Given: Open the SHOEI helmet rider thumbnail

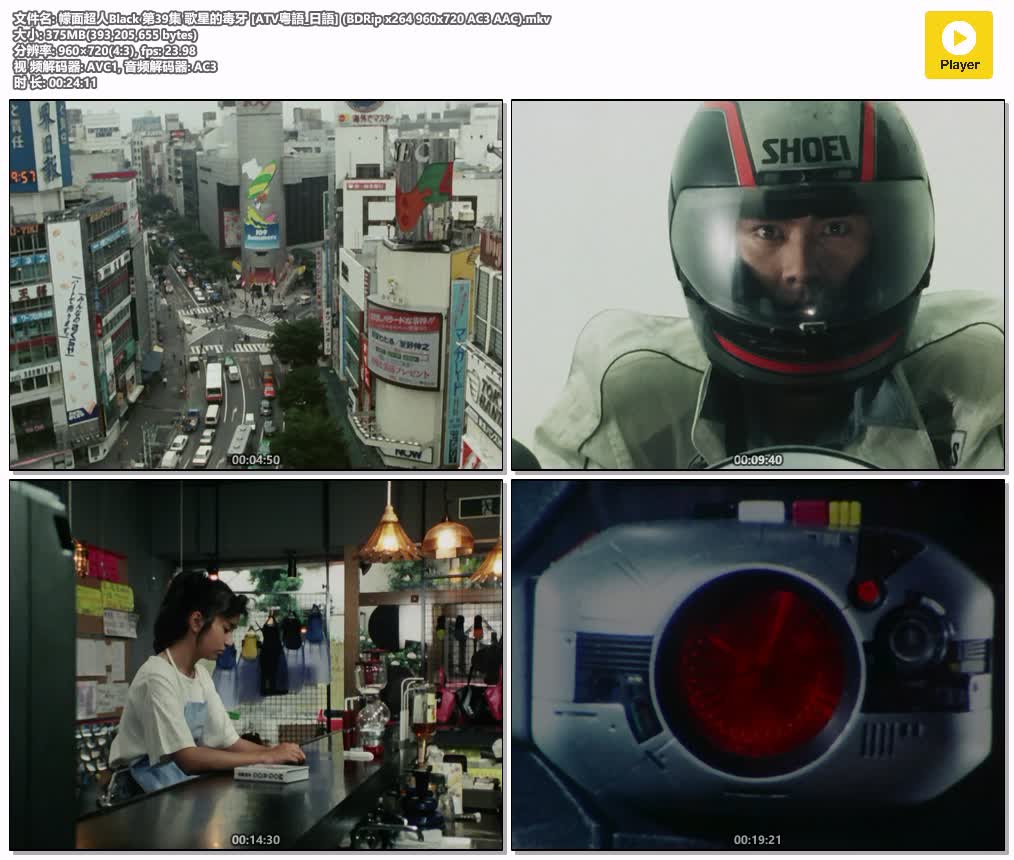Looking at the screenshot, I should [758, 285].
